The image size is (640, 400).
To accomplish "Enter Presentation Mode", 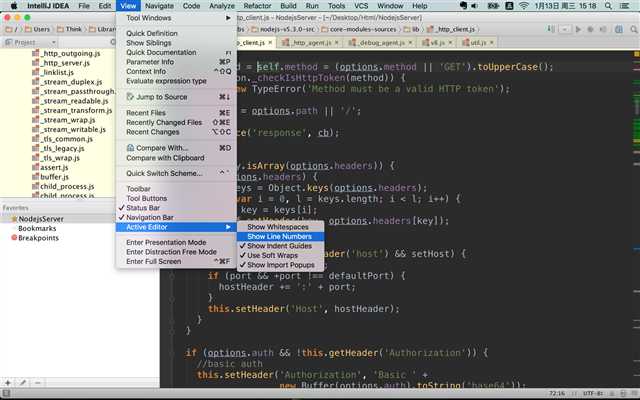I will (x=176, y=242).
